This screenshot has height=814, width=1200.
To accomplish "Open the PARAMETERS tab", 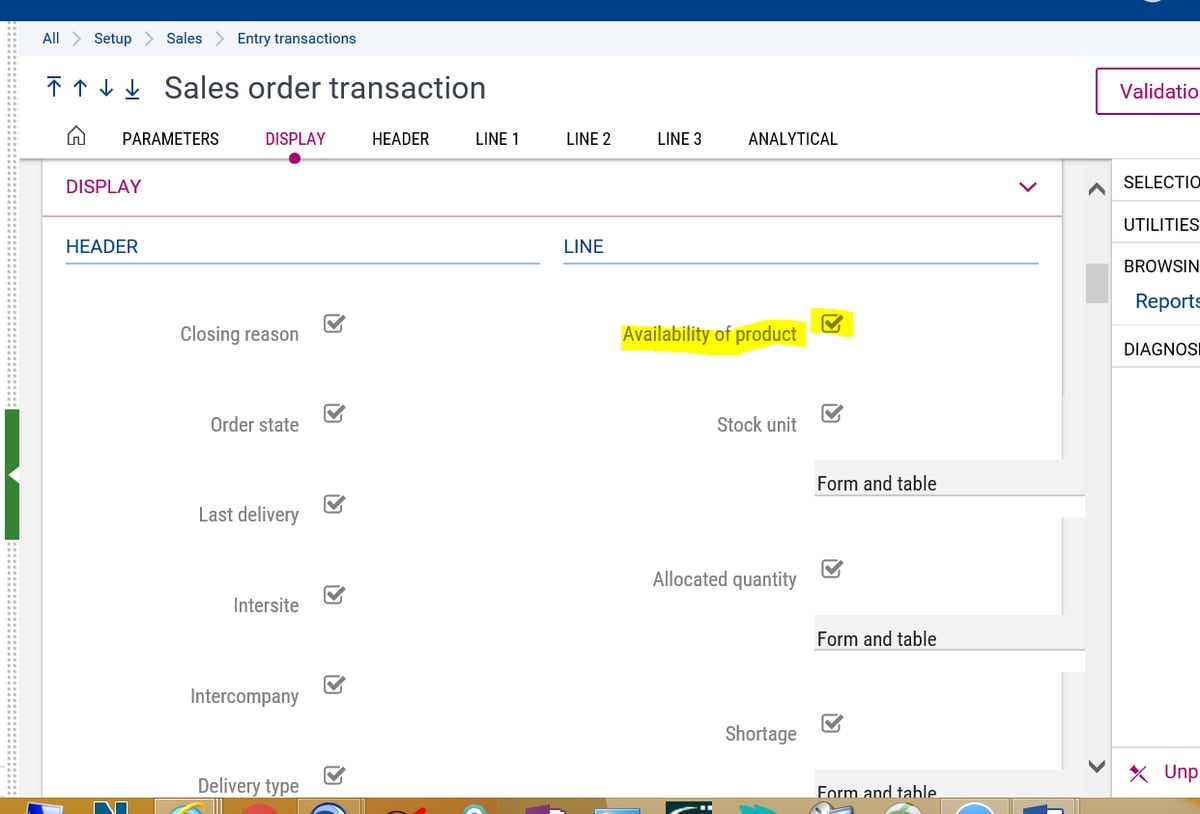I will tap(170, 139).
